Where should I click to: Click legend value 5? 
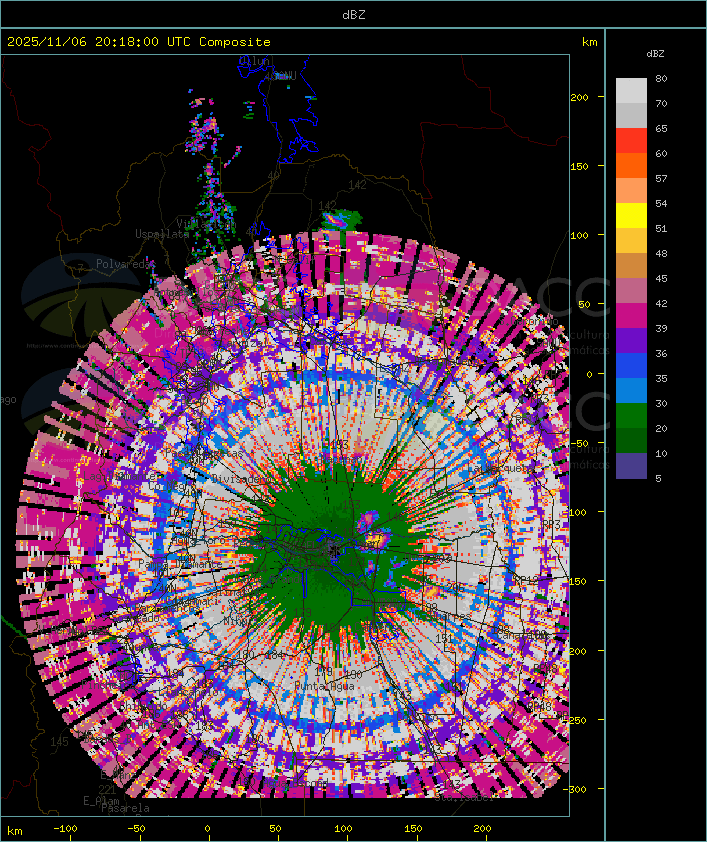click(x=659, y=478)
